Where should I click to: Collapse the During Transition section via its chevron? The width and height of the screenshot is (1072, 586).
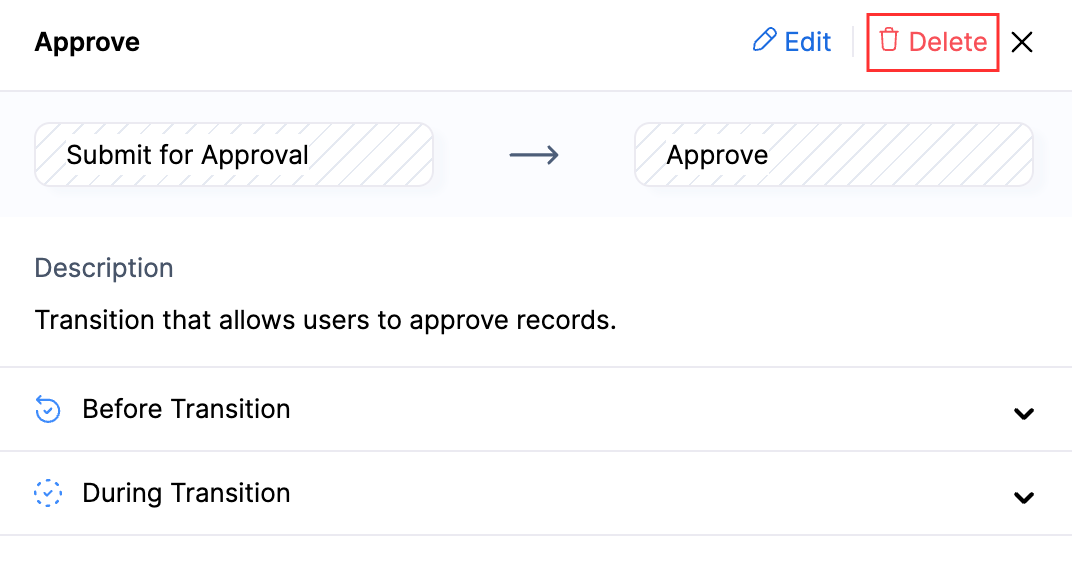1023,497
